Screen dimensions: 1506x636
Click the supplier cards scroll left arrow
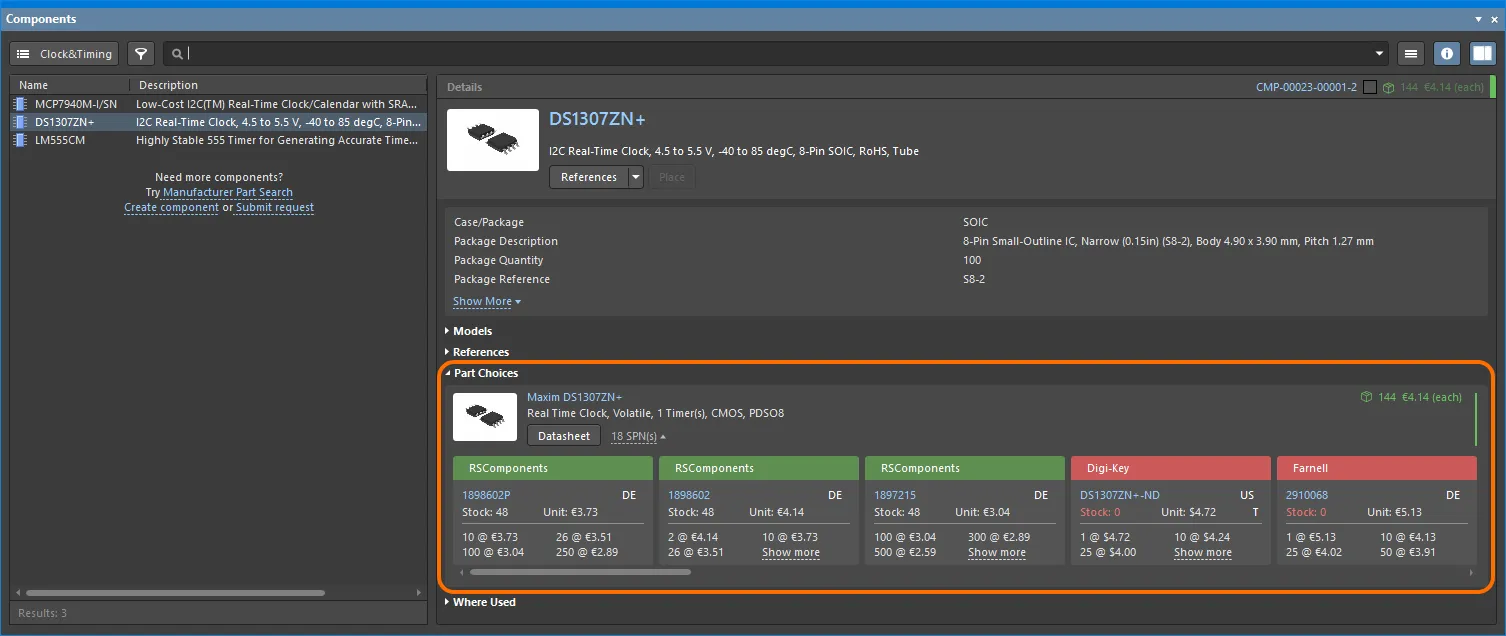(461, 573)
